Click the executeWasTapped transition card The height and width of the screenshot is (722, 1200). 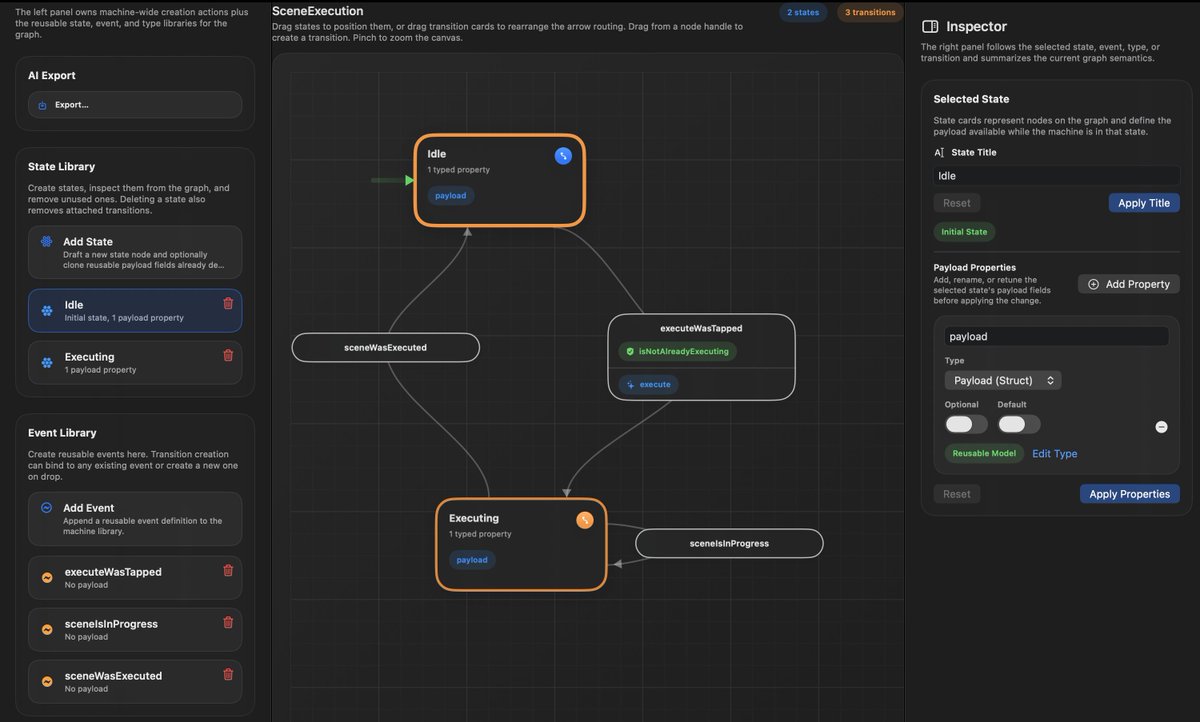702,357
